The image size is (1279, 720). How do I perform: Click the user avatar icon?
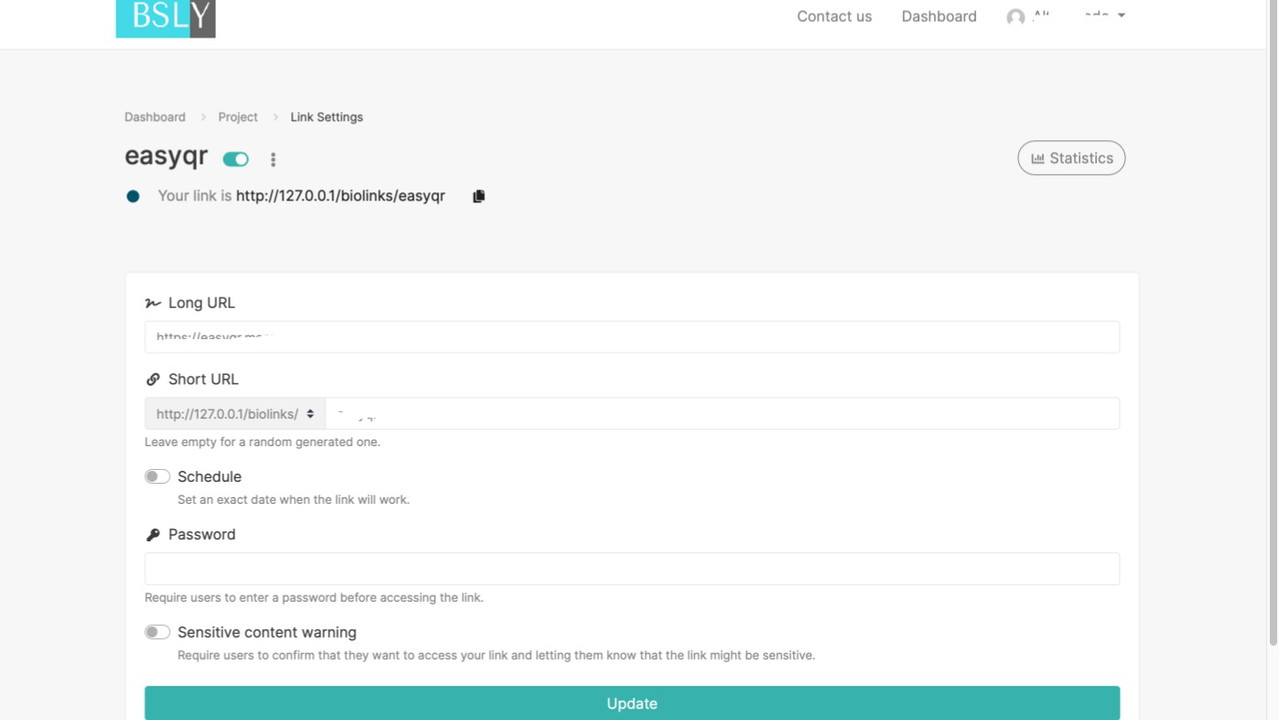pyautogui.click(x=1016, y=17)
